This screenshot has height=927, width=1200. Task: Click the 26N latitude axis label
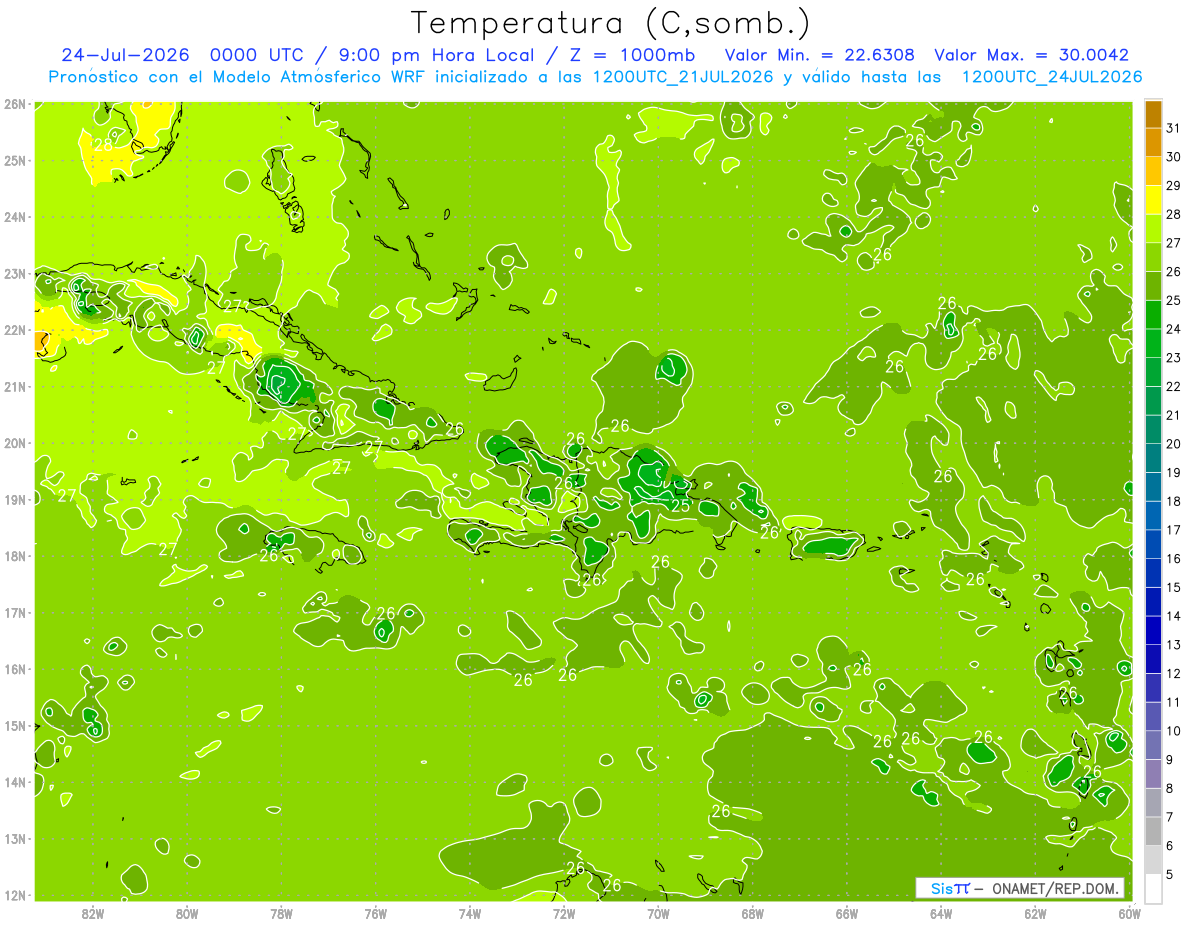point(15,103)
